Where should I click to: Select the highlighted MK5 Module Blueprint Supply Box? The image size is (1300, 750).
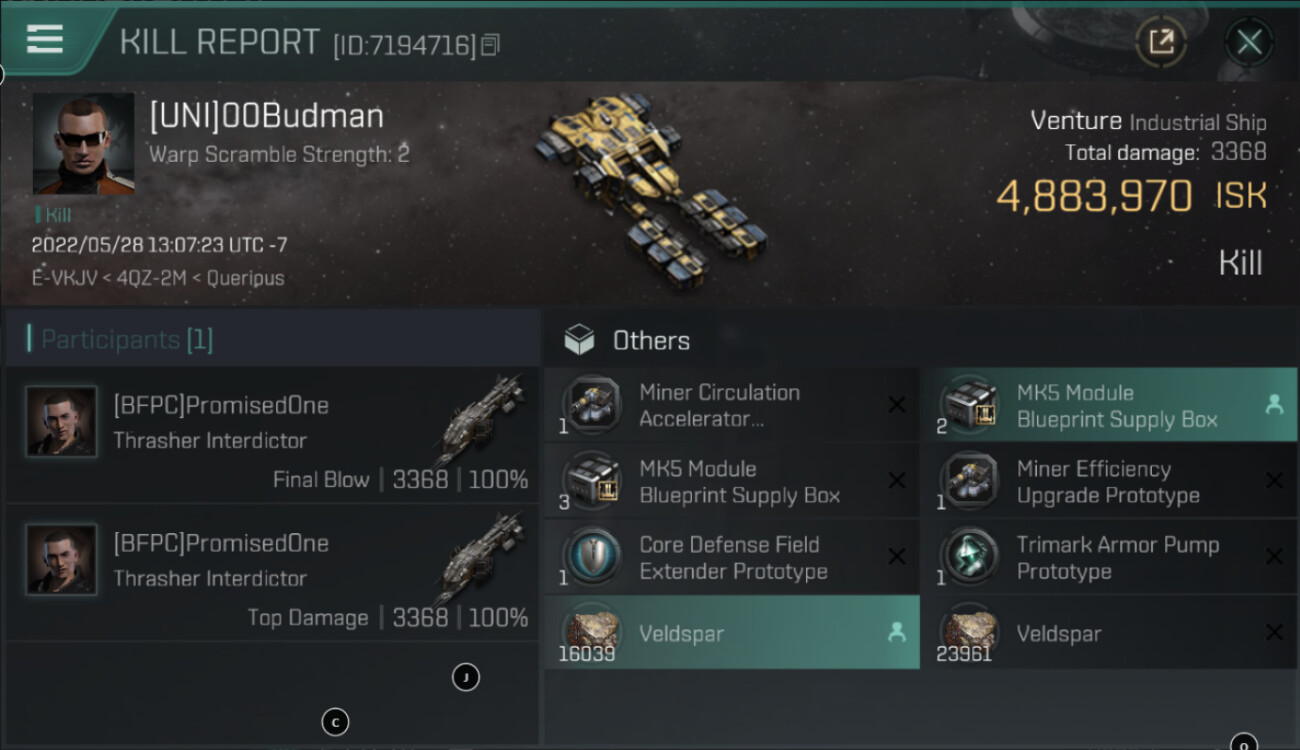point(1109,405)
